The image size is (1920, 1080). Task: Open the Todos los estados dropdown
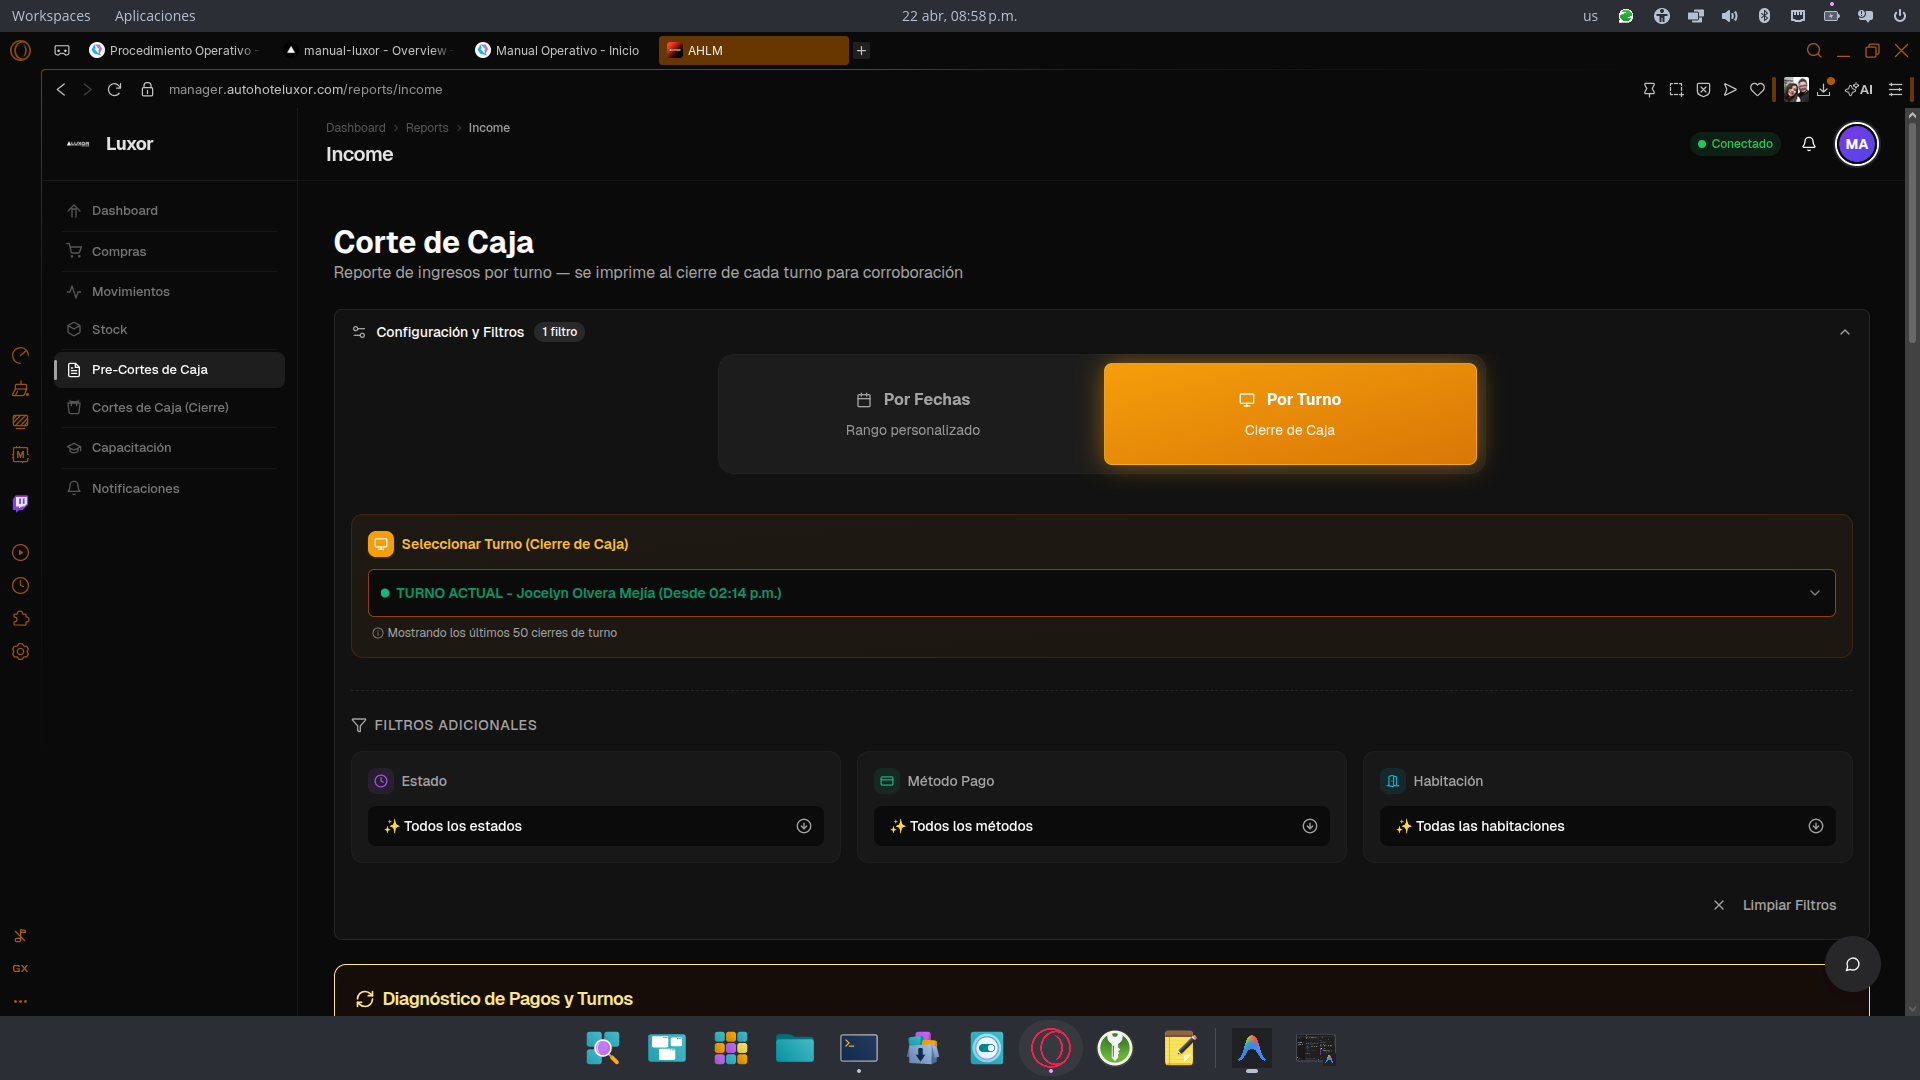tap(596, 826)
